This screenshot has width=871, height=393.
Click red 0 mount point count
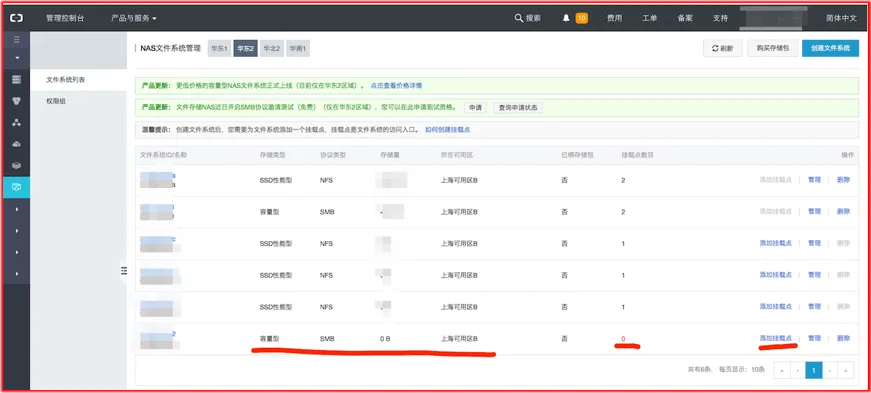(623, 339)
